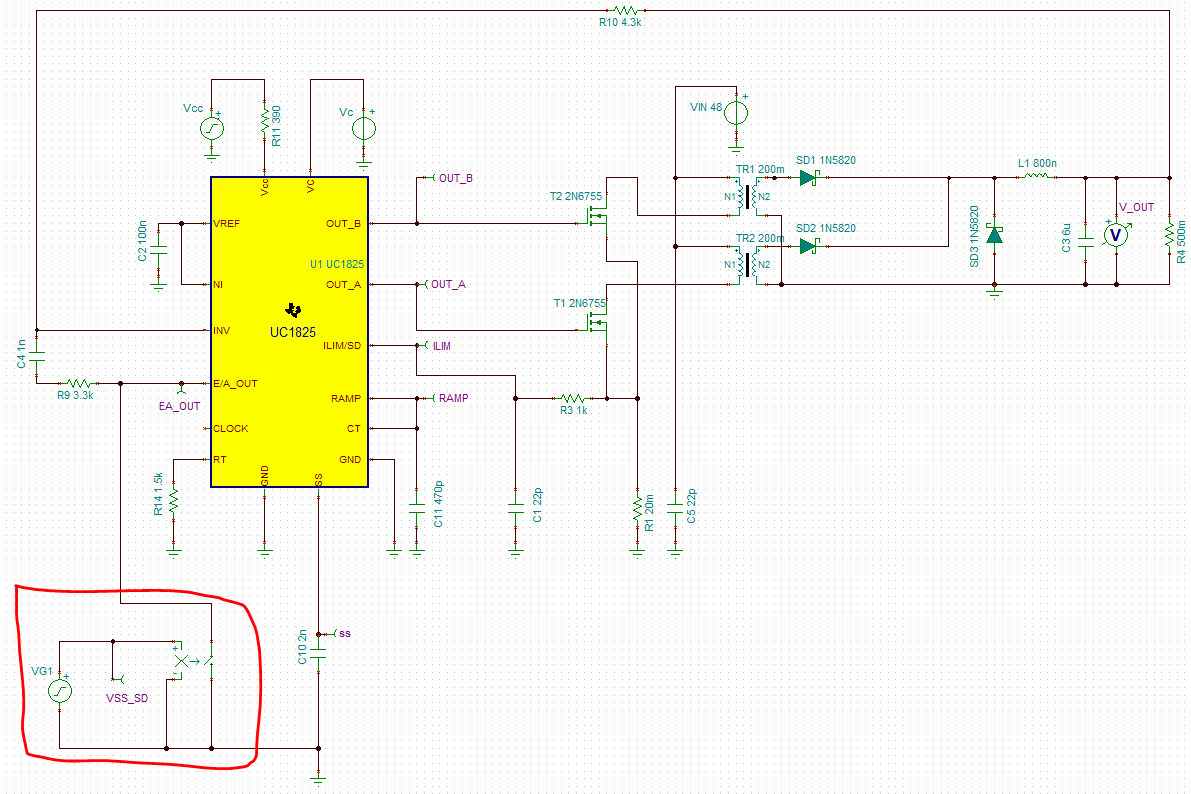Screen dimensions: 1191x794
Task: Select resistor R9 3.3k
Action: click(x=79, y=383)
